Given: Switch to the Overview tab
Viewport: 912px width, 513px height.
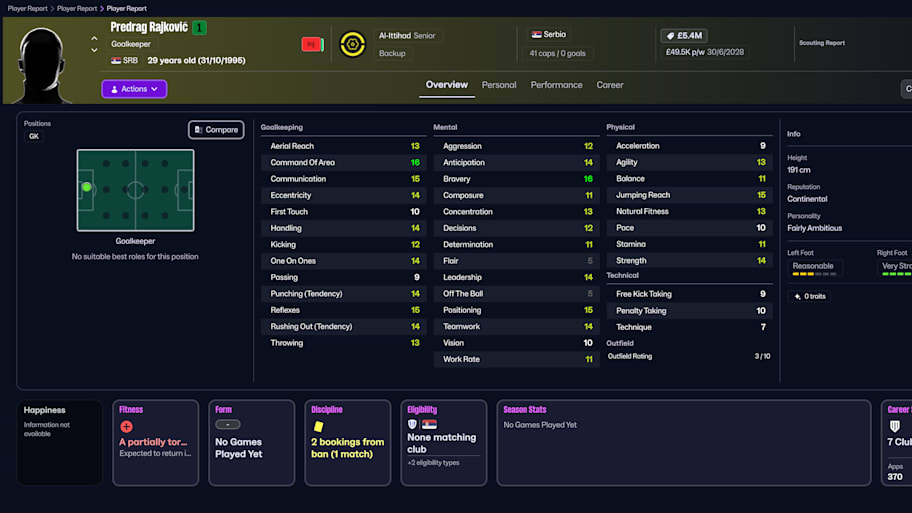Looking at the screenshot, I should 446,85.
